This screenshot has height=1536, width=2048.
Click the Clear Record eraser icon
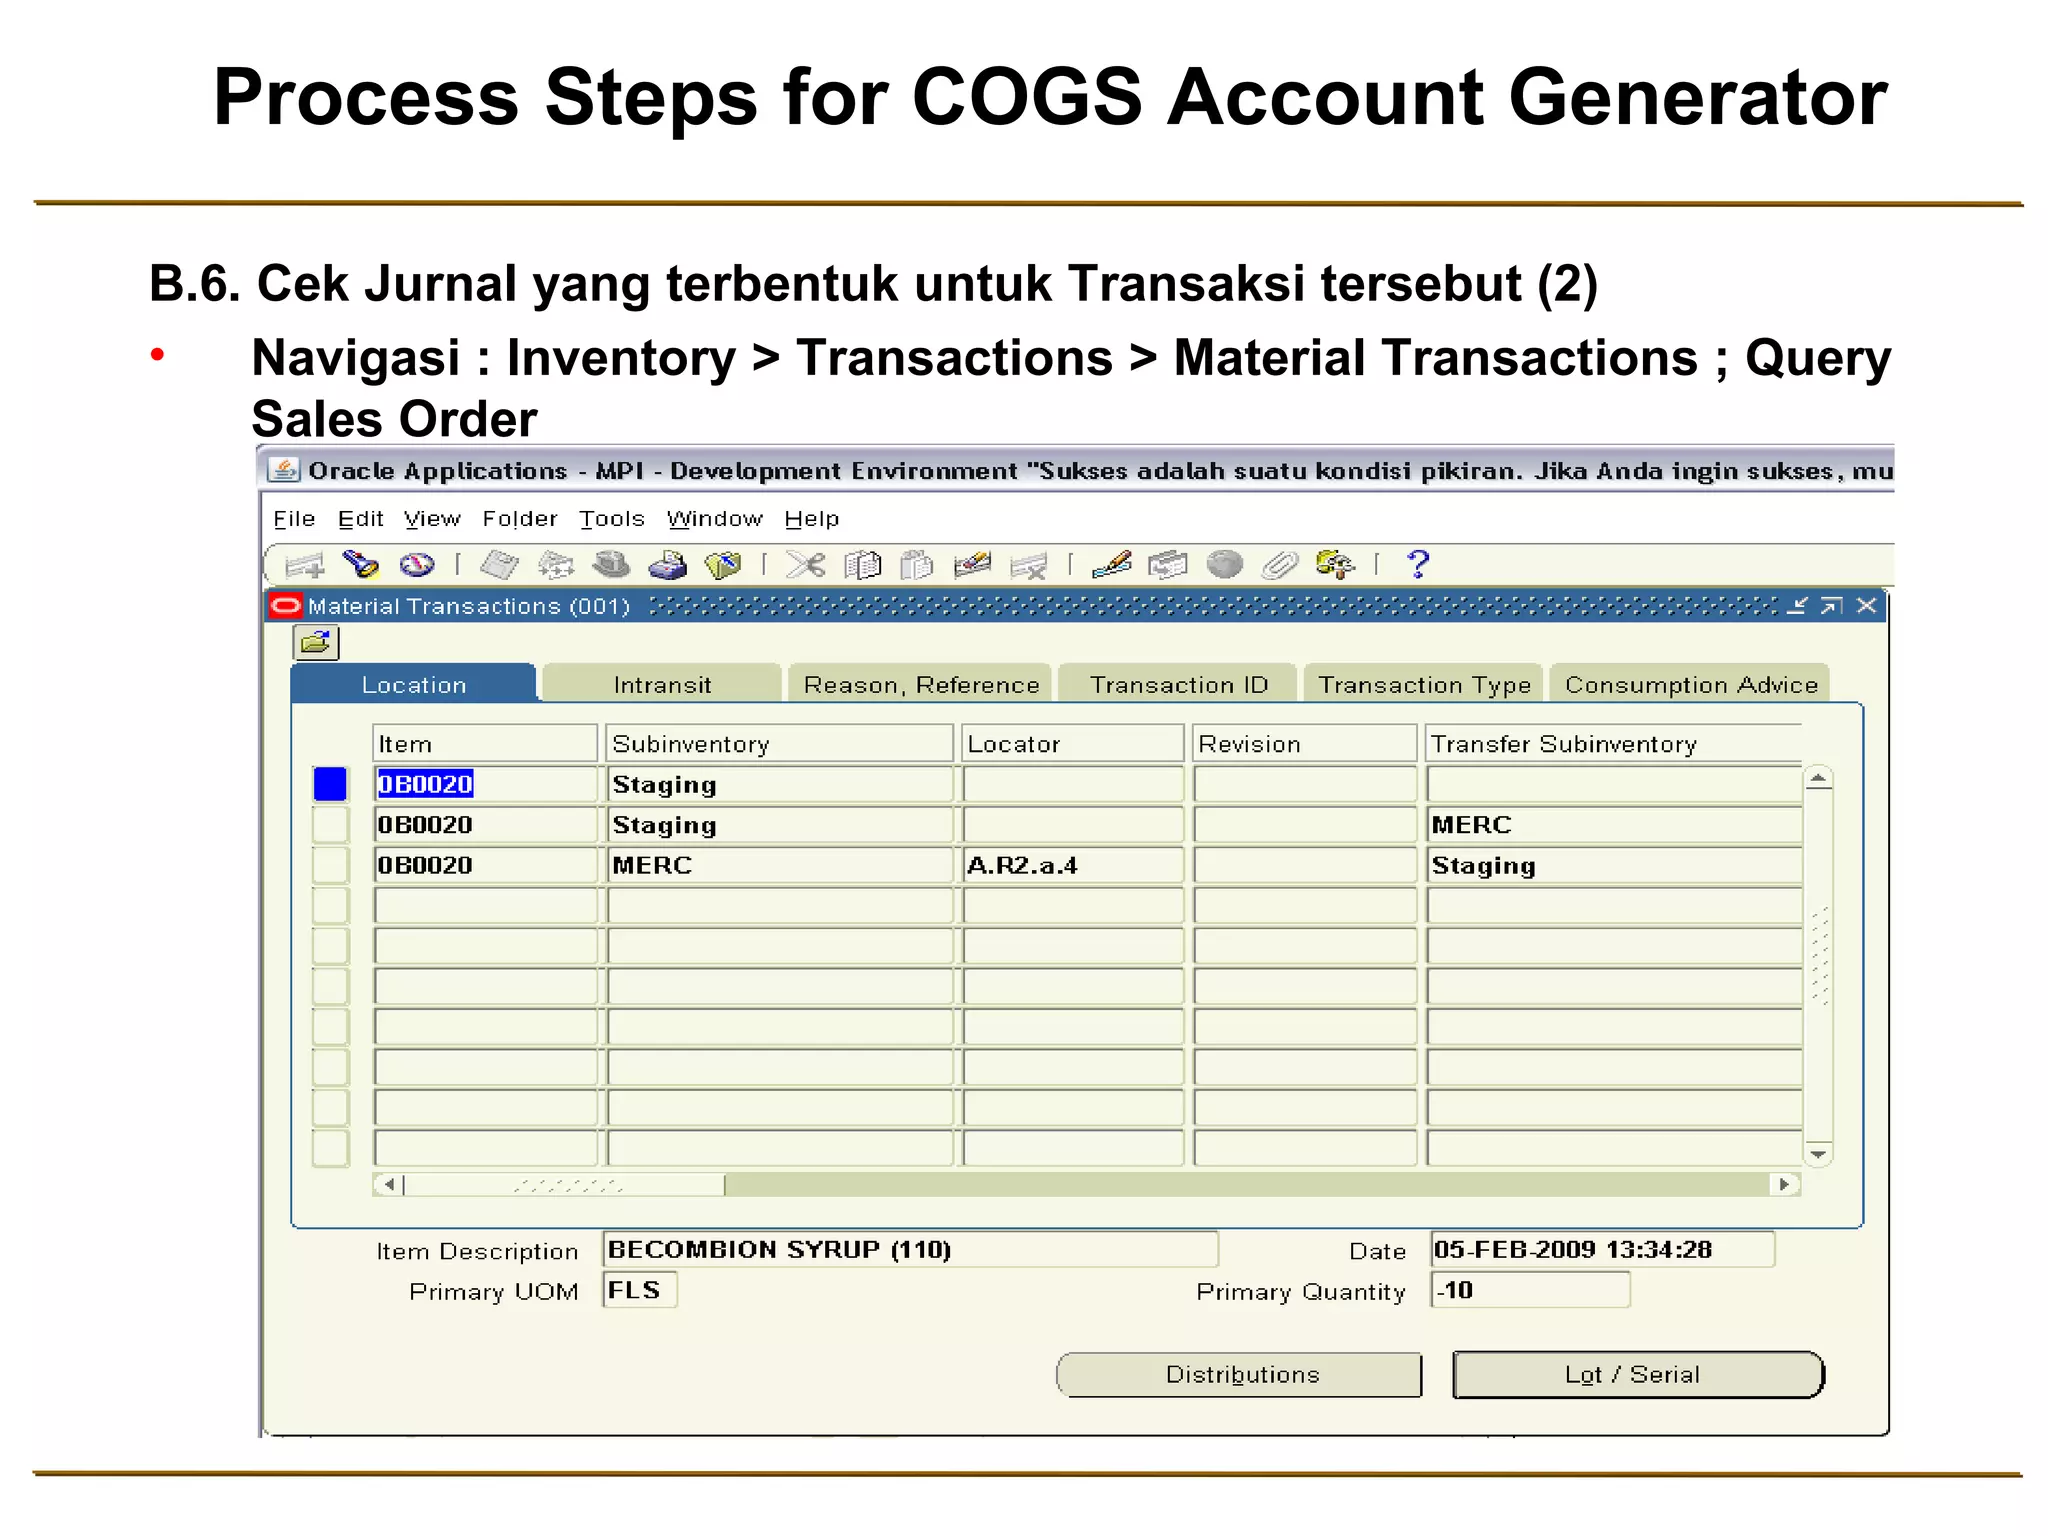point(972,565)
